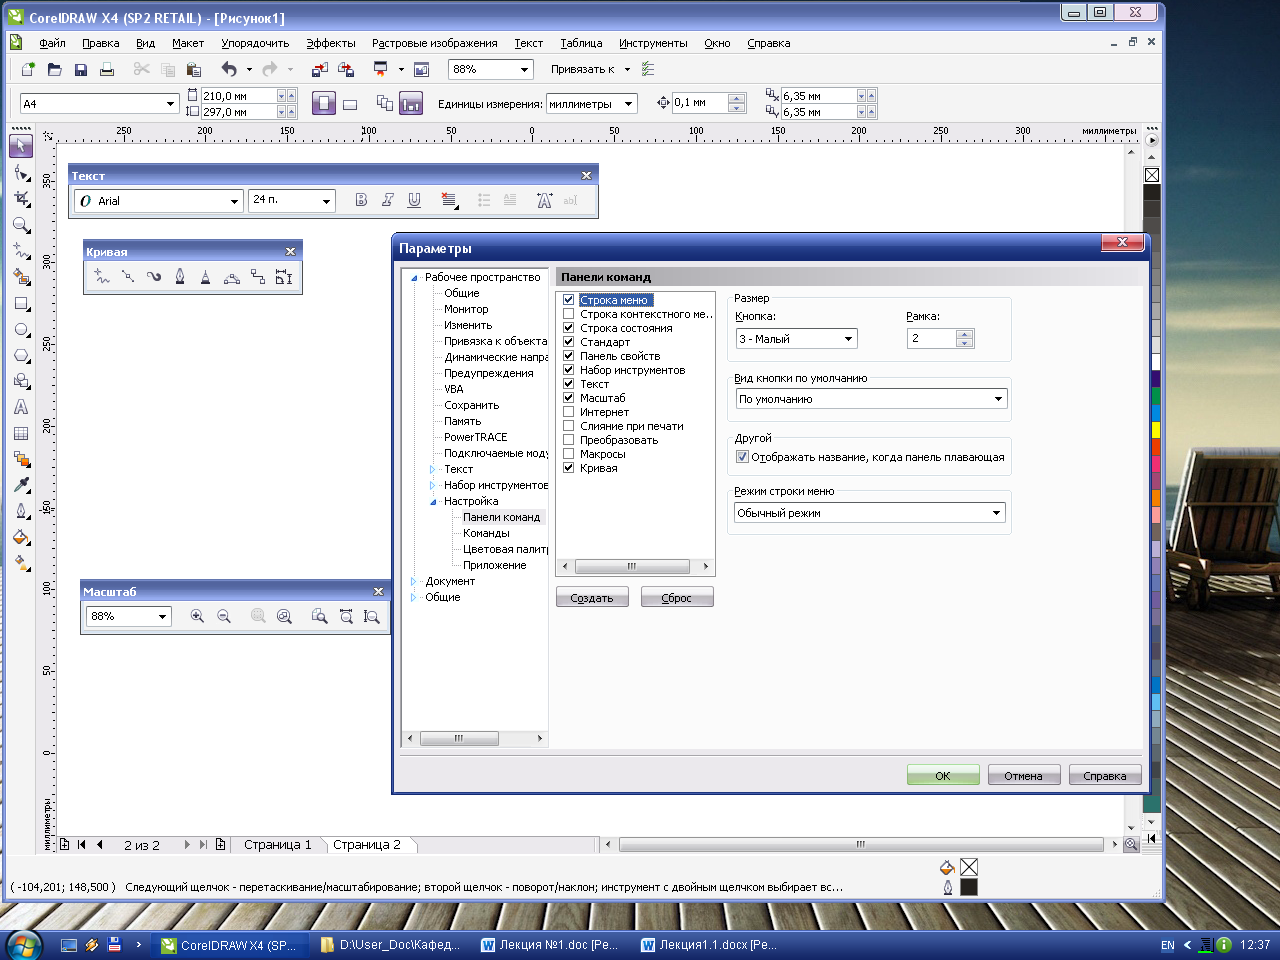Viewport: 1280px width, 960px height.
Task: Click the New document icon
Action: (x=28, y=69)
